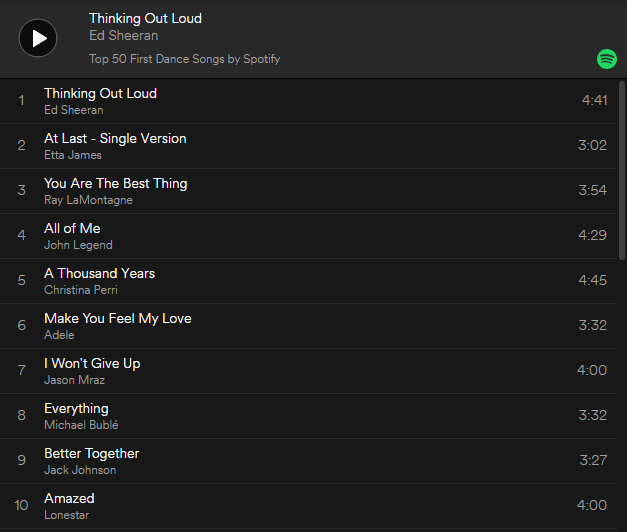
Task: Choose I Won't Give Up track
Action: point(92,363)
